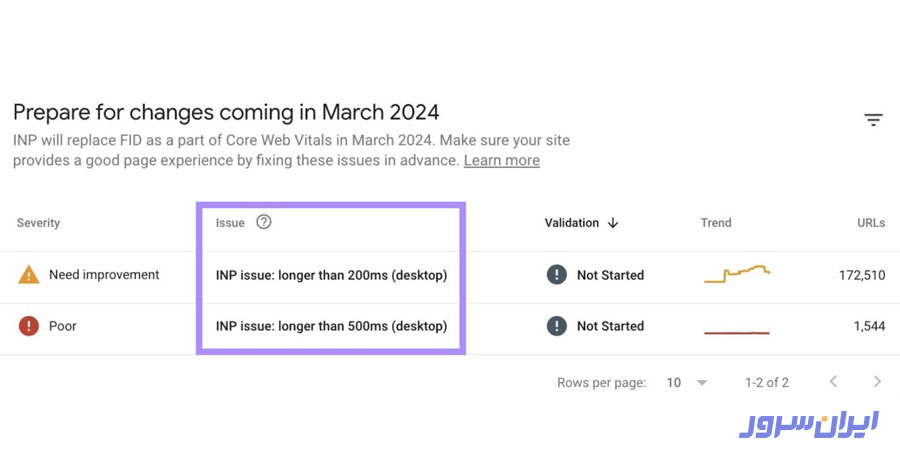This screenshot has width=900, height=450.
Task: Click the orange trend sparkline
Action: [737, 273]
